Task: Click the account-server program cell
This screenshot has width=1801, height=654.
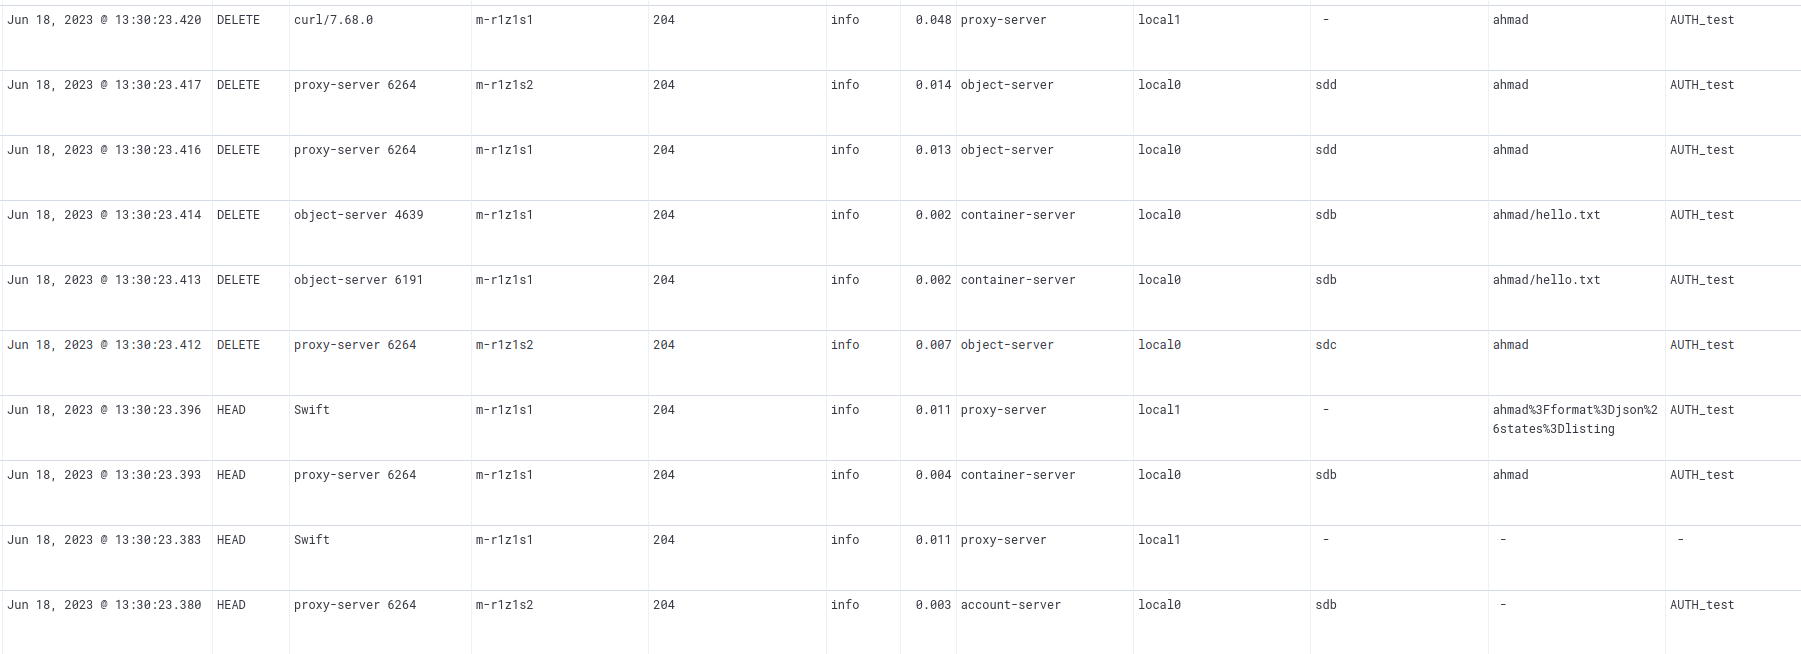Action: (x=1010, y=605)
